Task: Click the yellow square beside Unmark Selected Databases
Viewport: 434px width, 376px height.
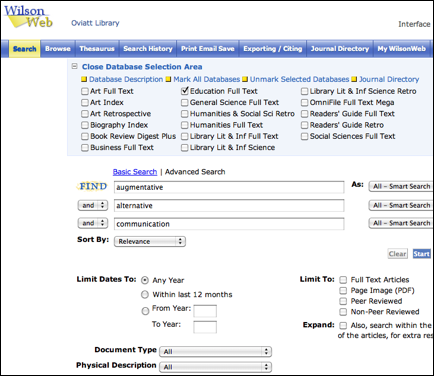Action: click(245, 79)
